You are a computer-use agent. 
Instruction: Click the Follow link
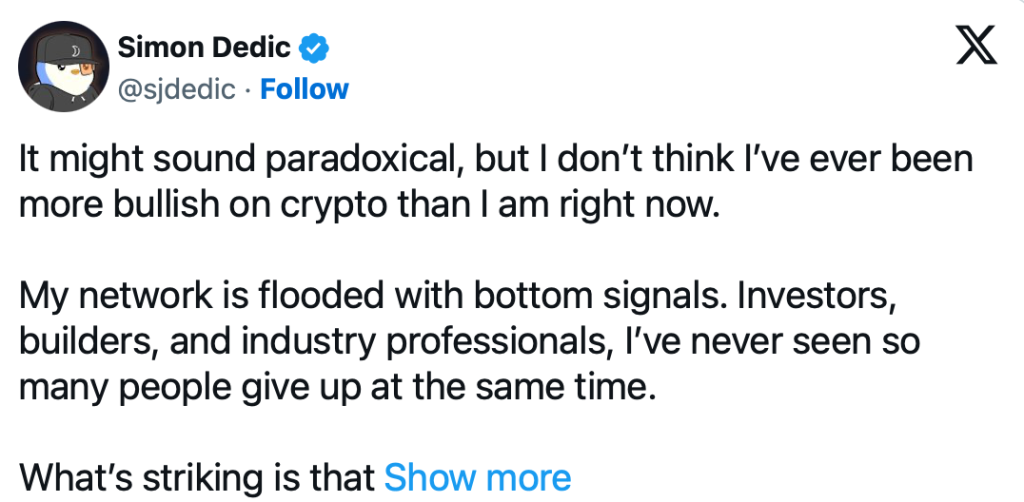click(304, 89)
